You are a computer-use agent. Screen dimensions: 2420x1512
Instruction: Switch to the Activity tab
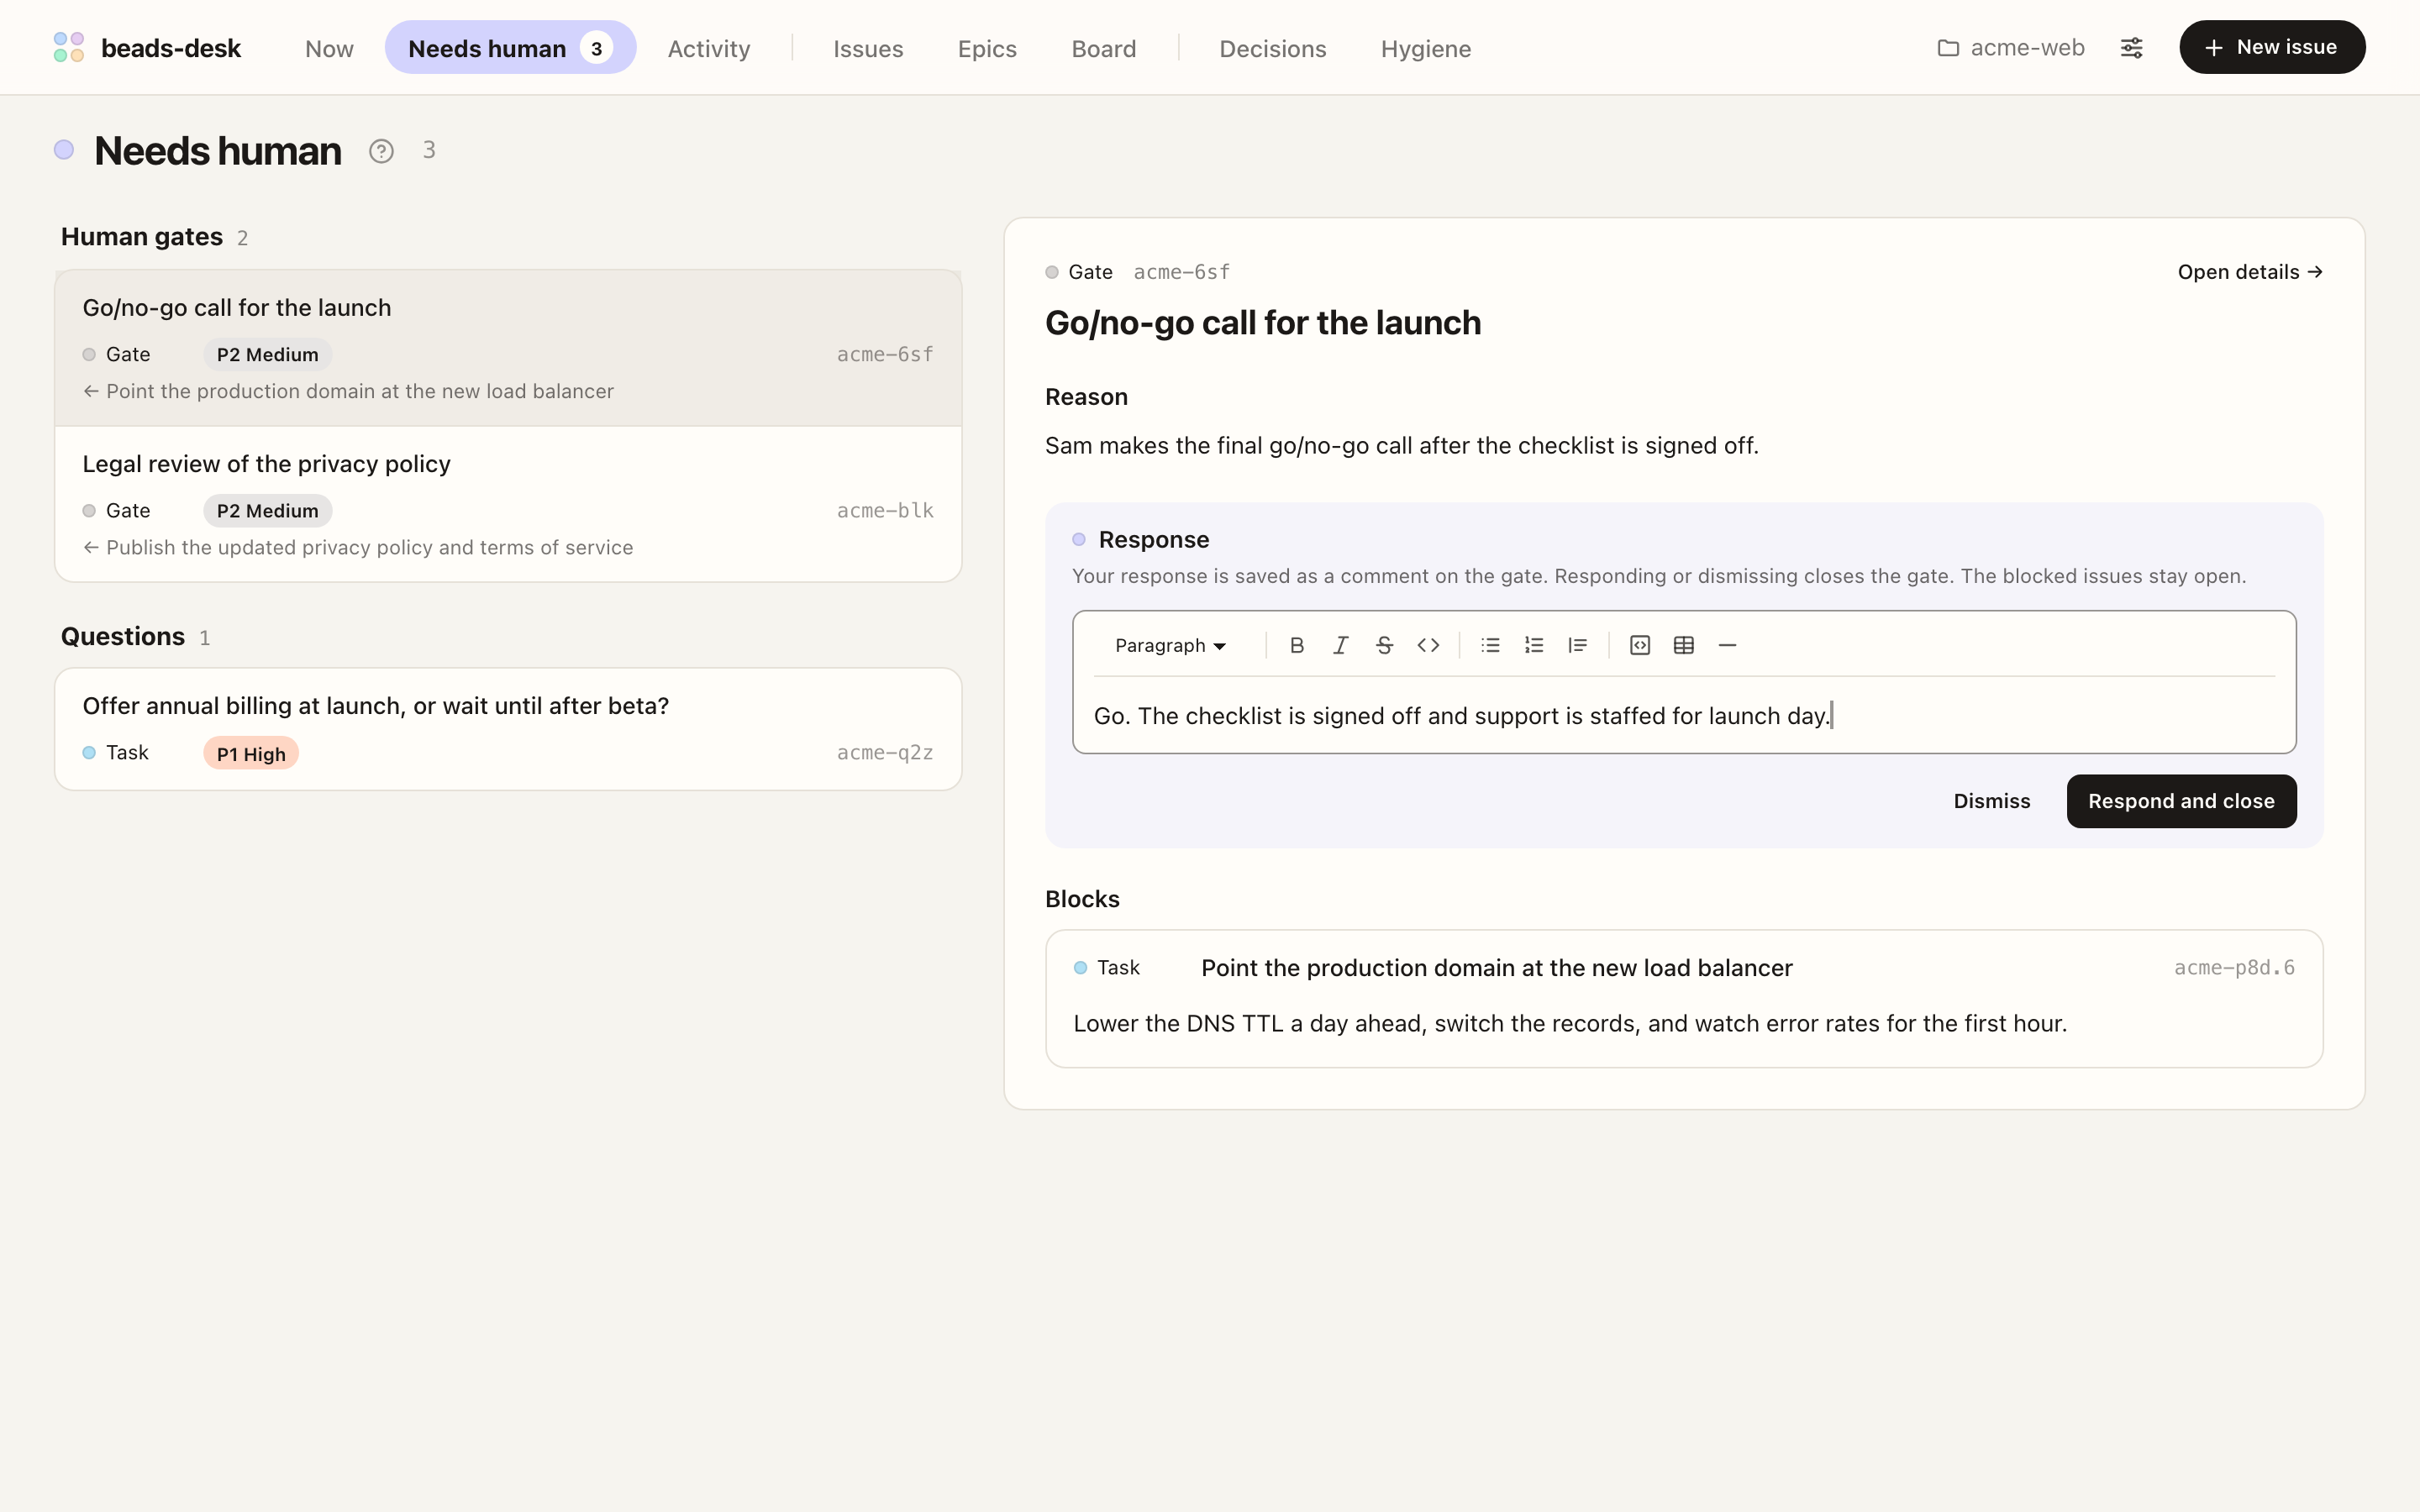coord(709,48)
